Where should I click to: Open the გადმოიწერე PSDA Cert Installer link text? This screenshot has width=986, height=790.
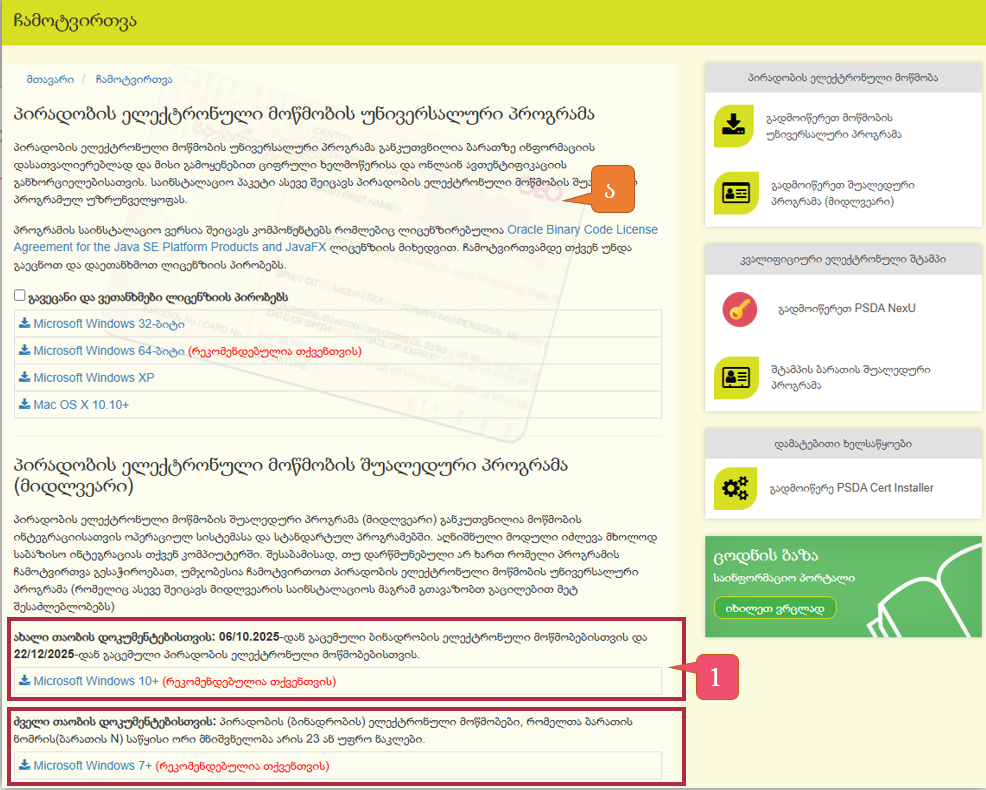[x=851, y=488]
